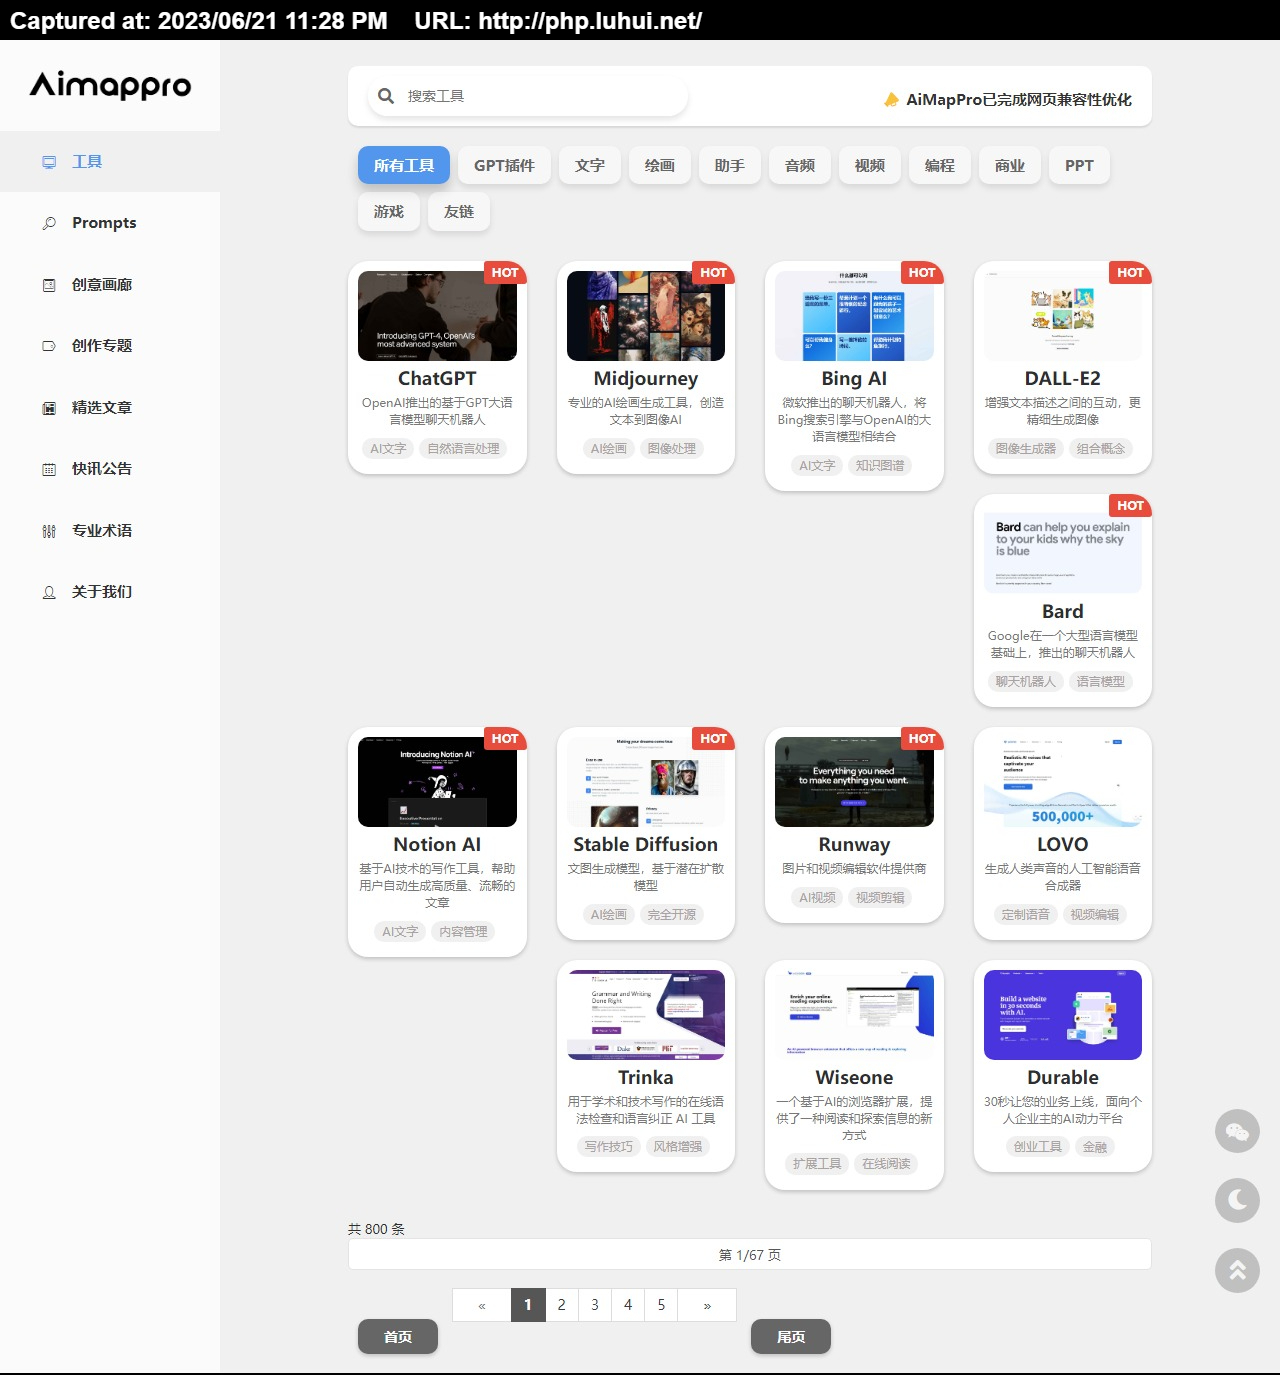Select the 商业 category tab
This screenshot has width=1280, height=1375.
[x=1010, y=165]
